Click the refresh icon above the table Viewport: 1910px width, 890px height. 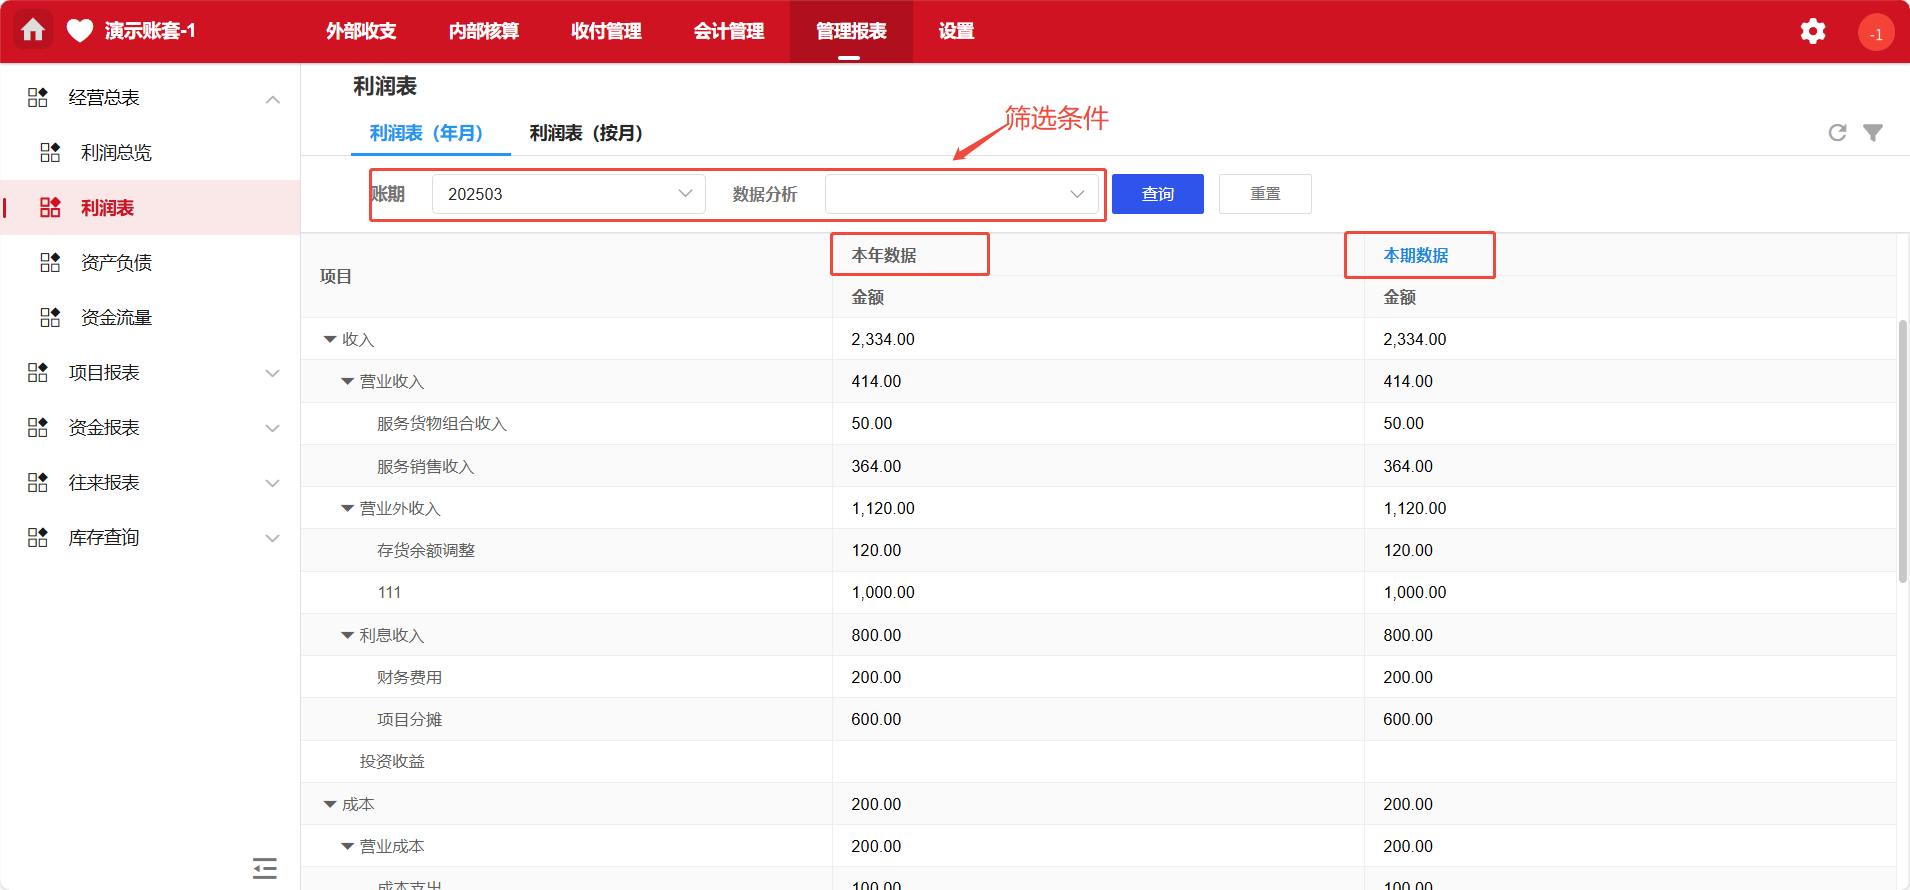(x=1837, y=133)
